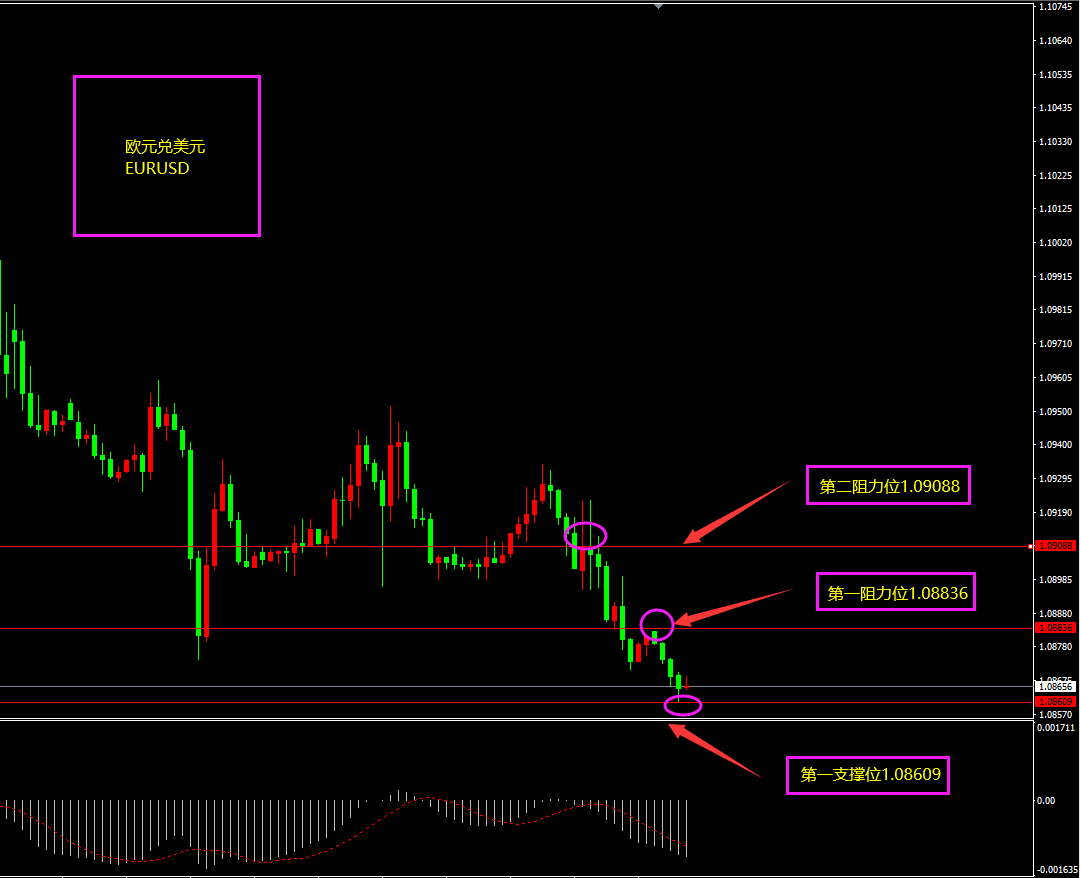Select the 欧元兑美元 EURUSD title box

coord(167,156)
